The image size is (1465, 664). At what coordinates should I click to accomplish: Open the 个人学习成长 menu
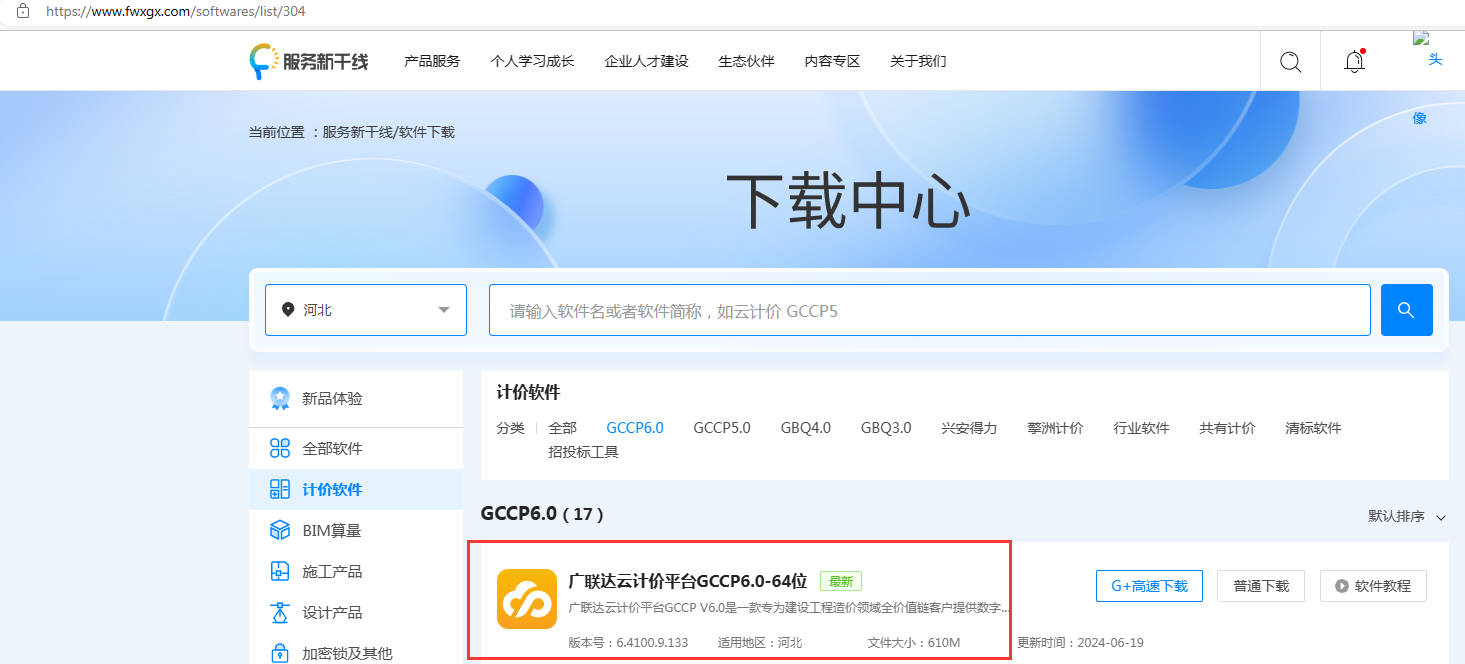[x=532, y=62]
